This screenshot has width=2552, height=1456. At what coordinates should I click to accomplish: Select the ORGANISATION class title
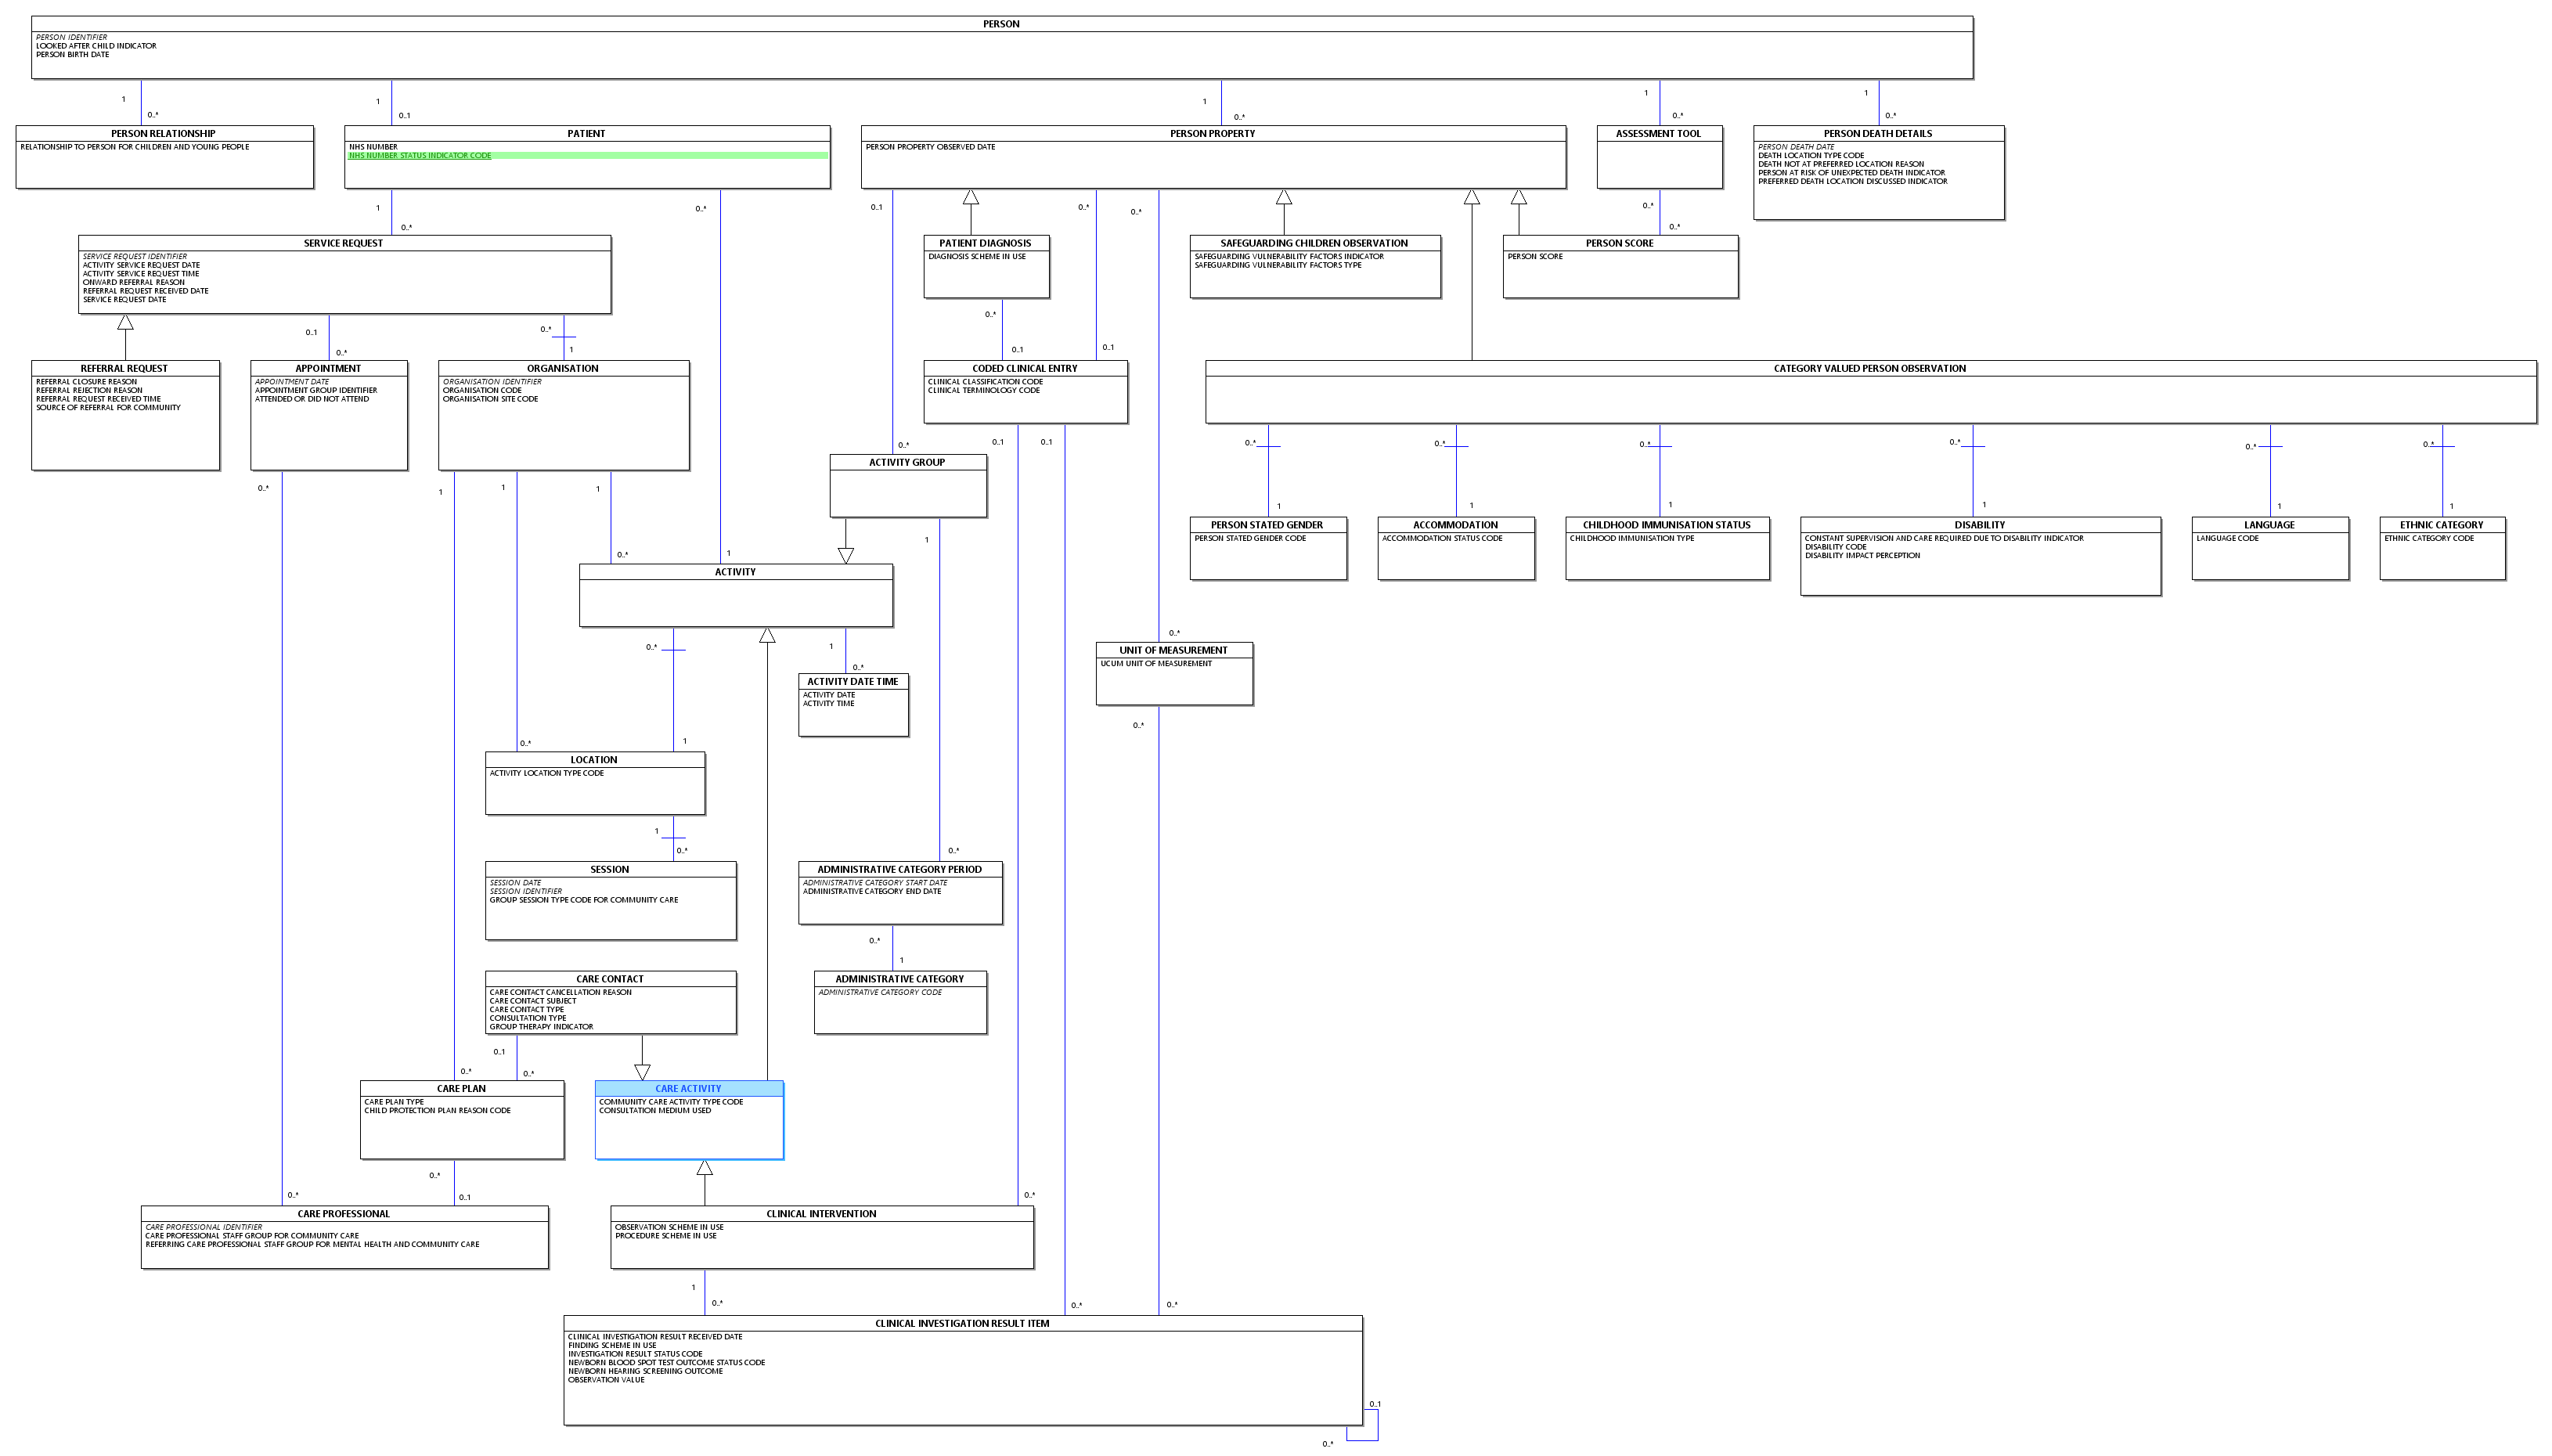coord(563,368)
